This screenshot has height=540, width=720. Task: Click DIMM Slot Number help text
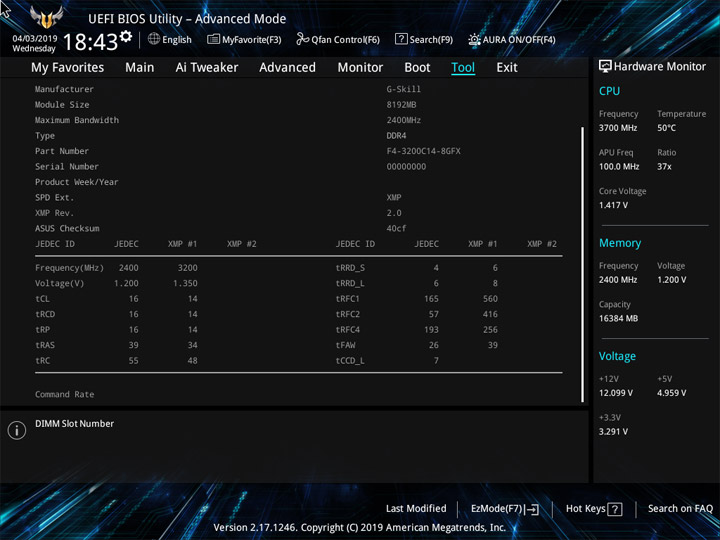(74, 424)
